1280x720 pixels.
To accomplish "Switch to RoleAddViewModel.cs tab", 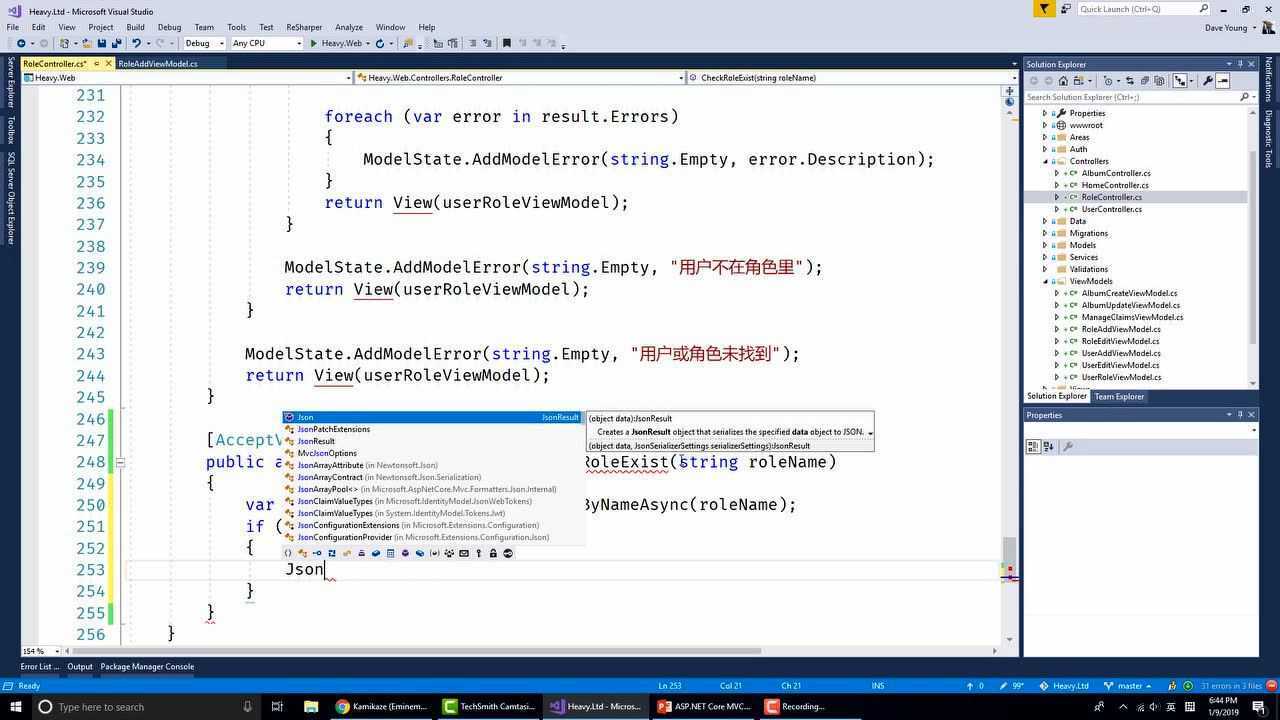I will (x=158, y=63).
